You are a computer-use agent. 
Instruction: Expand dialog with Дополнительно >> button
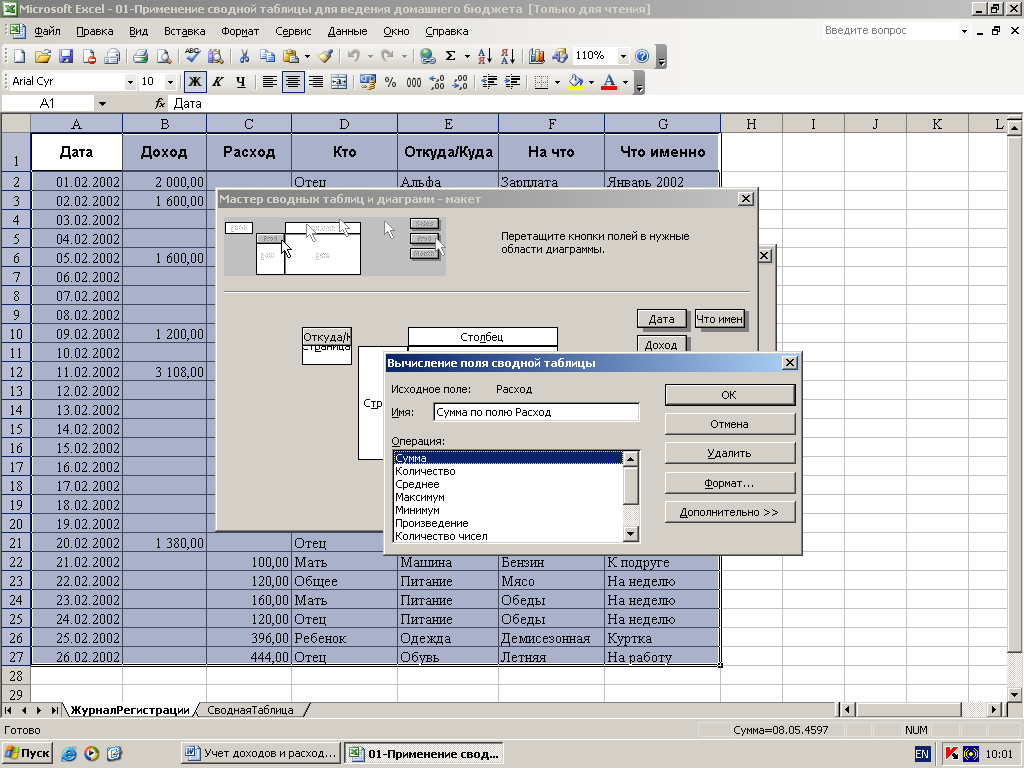729,512
